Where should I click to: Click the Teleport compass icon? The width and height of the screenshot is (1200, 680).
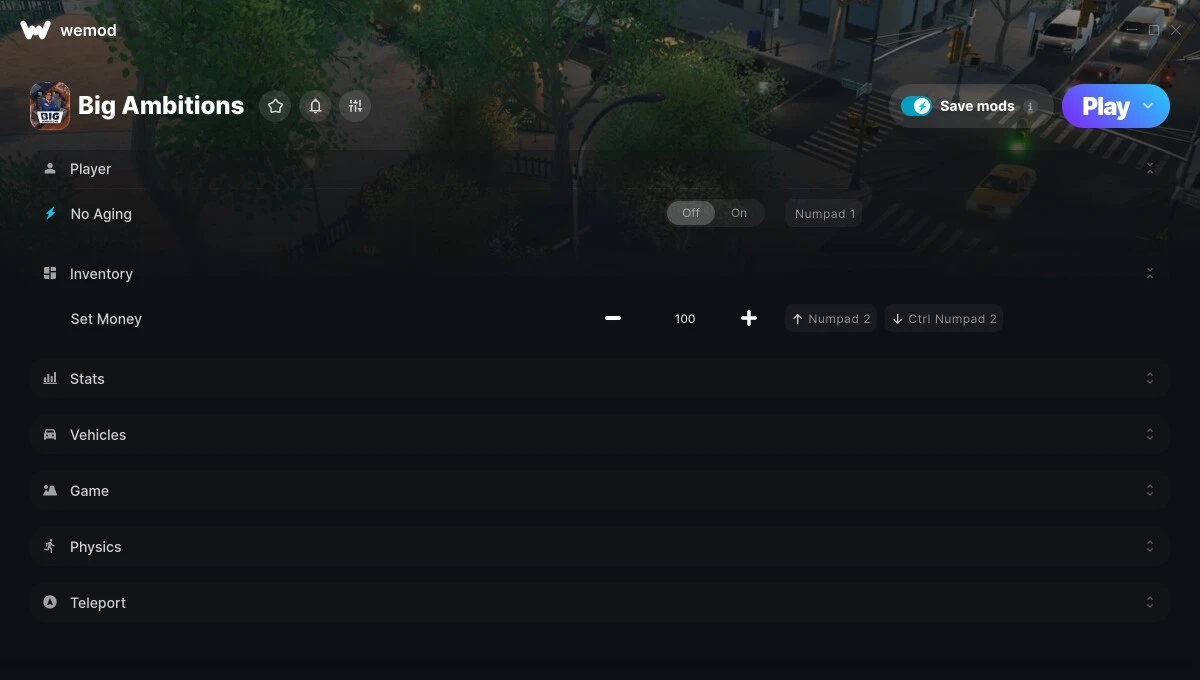pyautogui.click(x=50, y=602)
